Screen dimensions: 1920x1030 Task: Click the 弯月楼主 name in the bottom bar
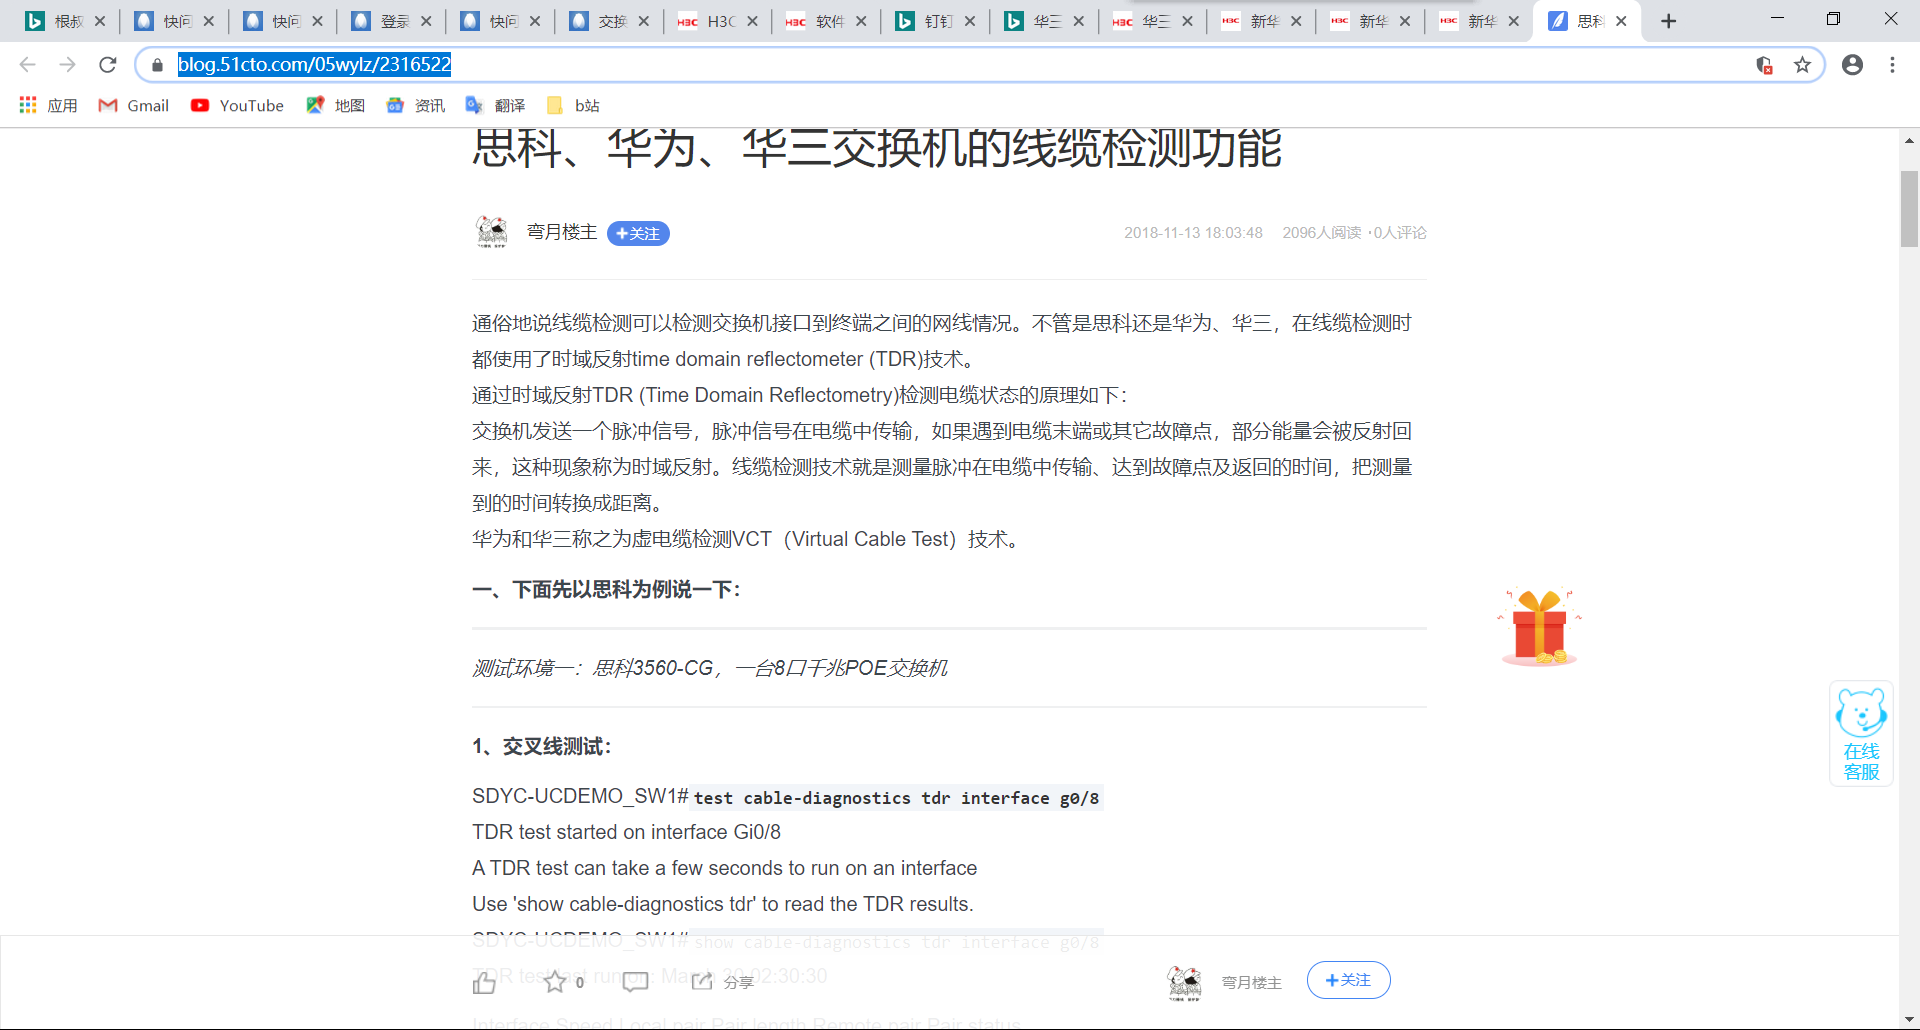click(1252, 982)
